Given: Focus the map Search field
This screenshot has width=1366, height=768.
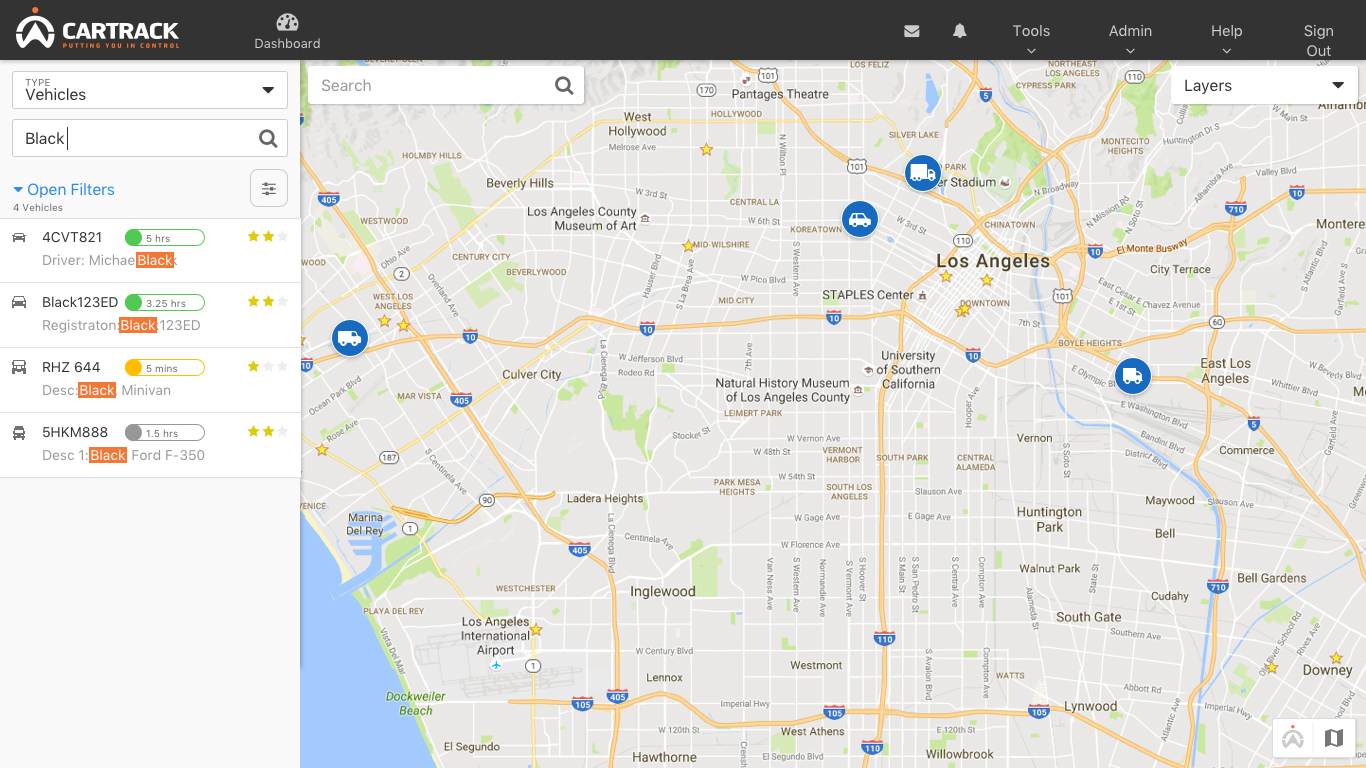Looking at the screenshot, I should coord(446,86).
